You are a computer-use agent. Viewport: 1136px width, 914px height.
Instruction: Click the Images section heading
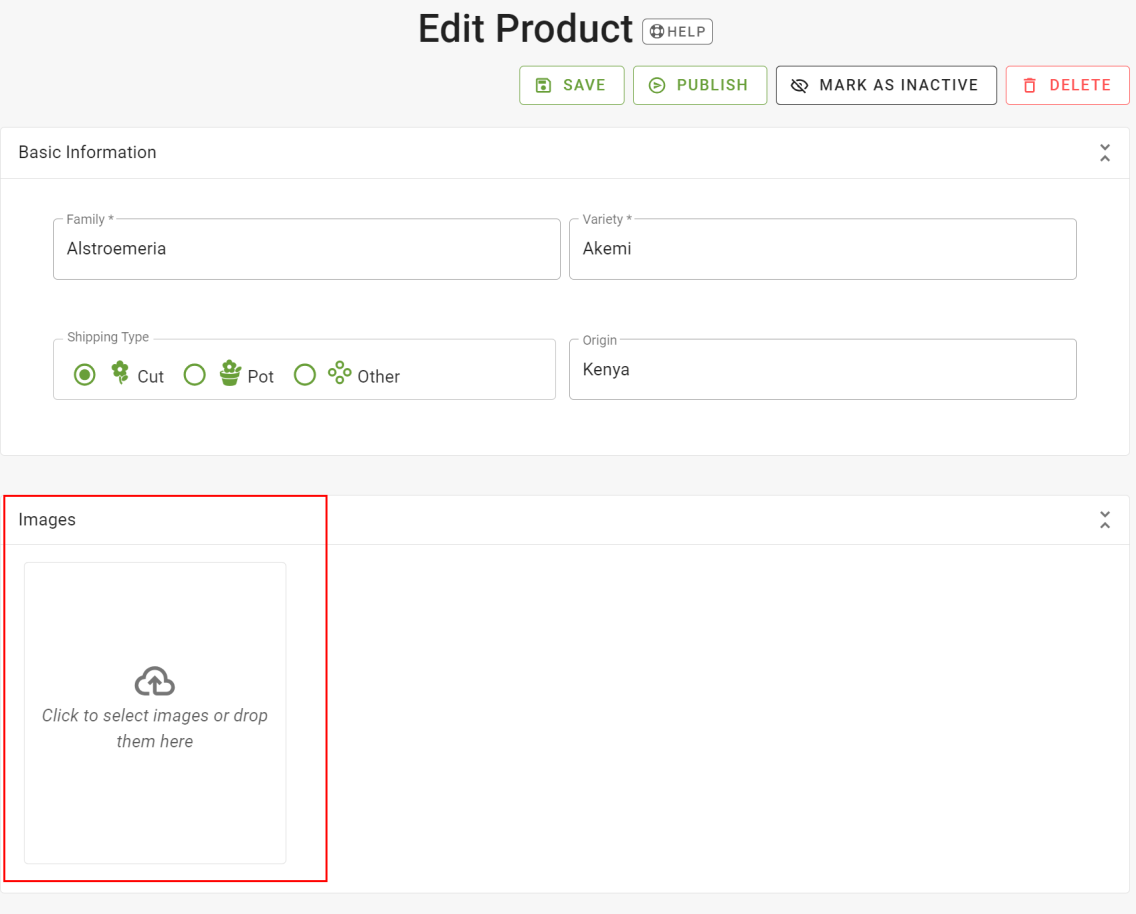47,520
